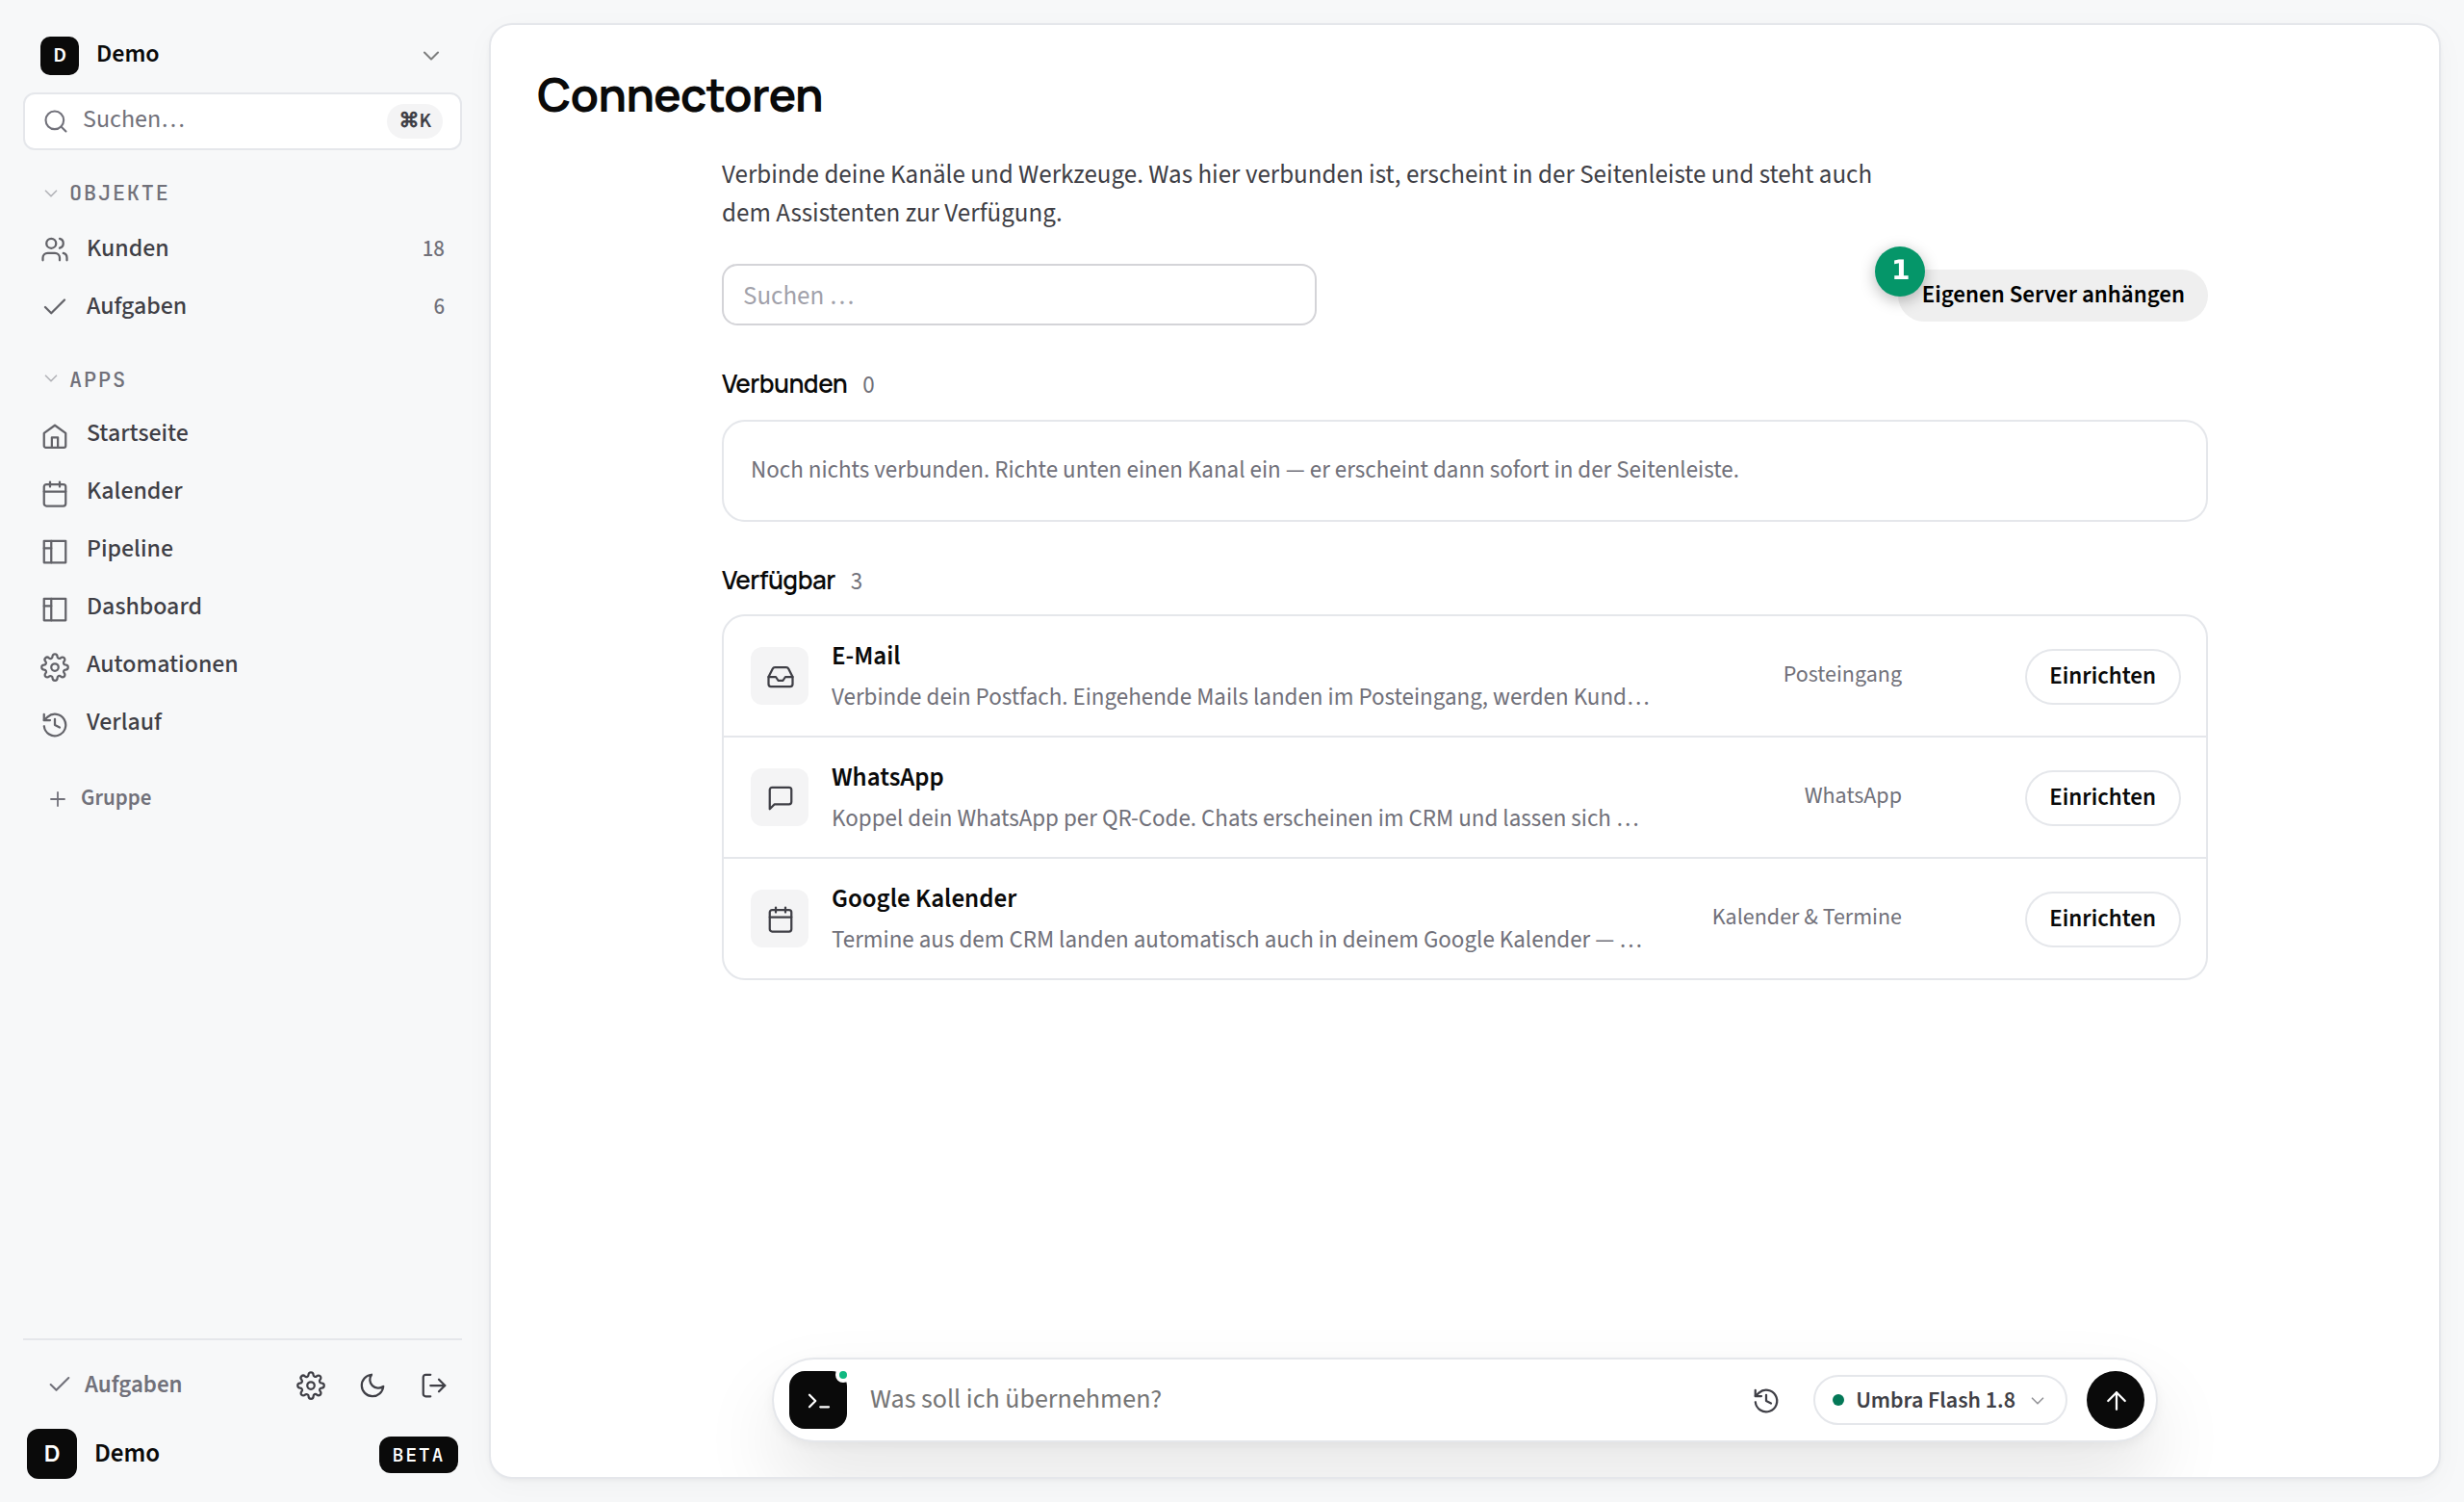Toggle dark mode with moon icon

click(x=373, y=1386)
